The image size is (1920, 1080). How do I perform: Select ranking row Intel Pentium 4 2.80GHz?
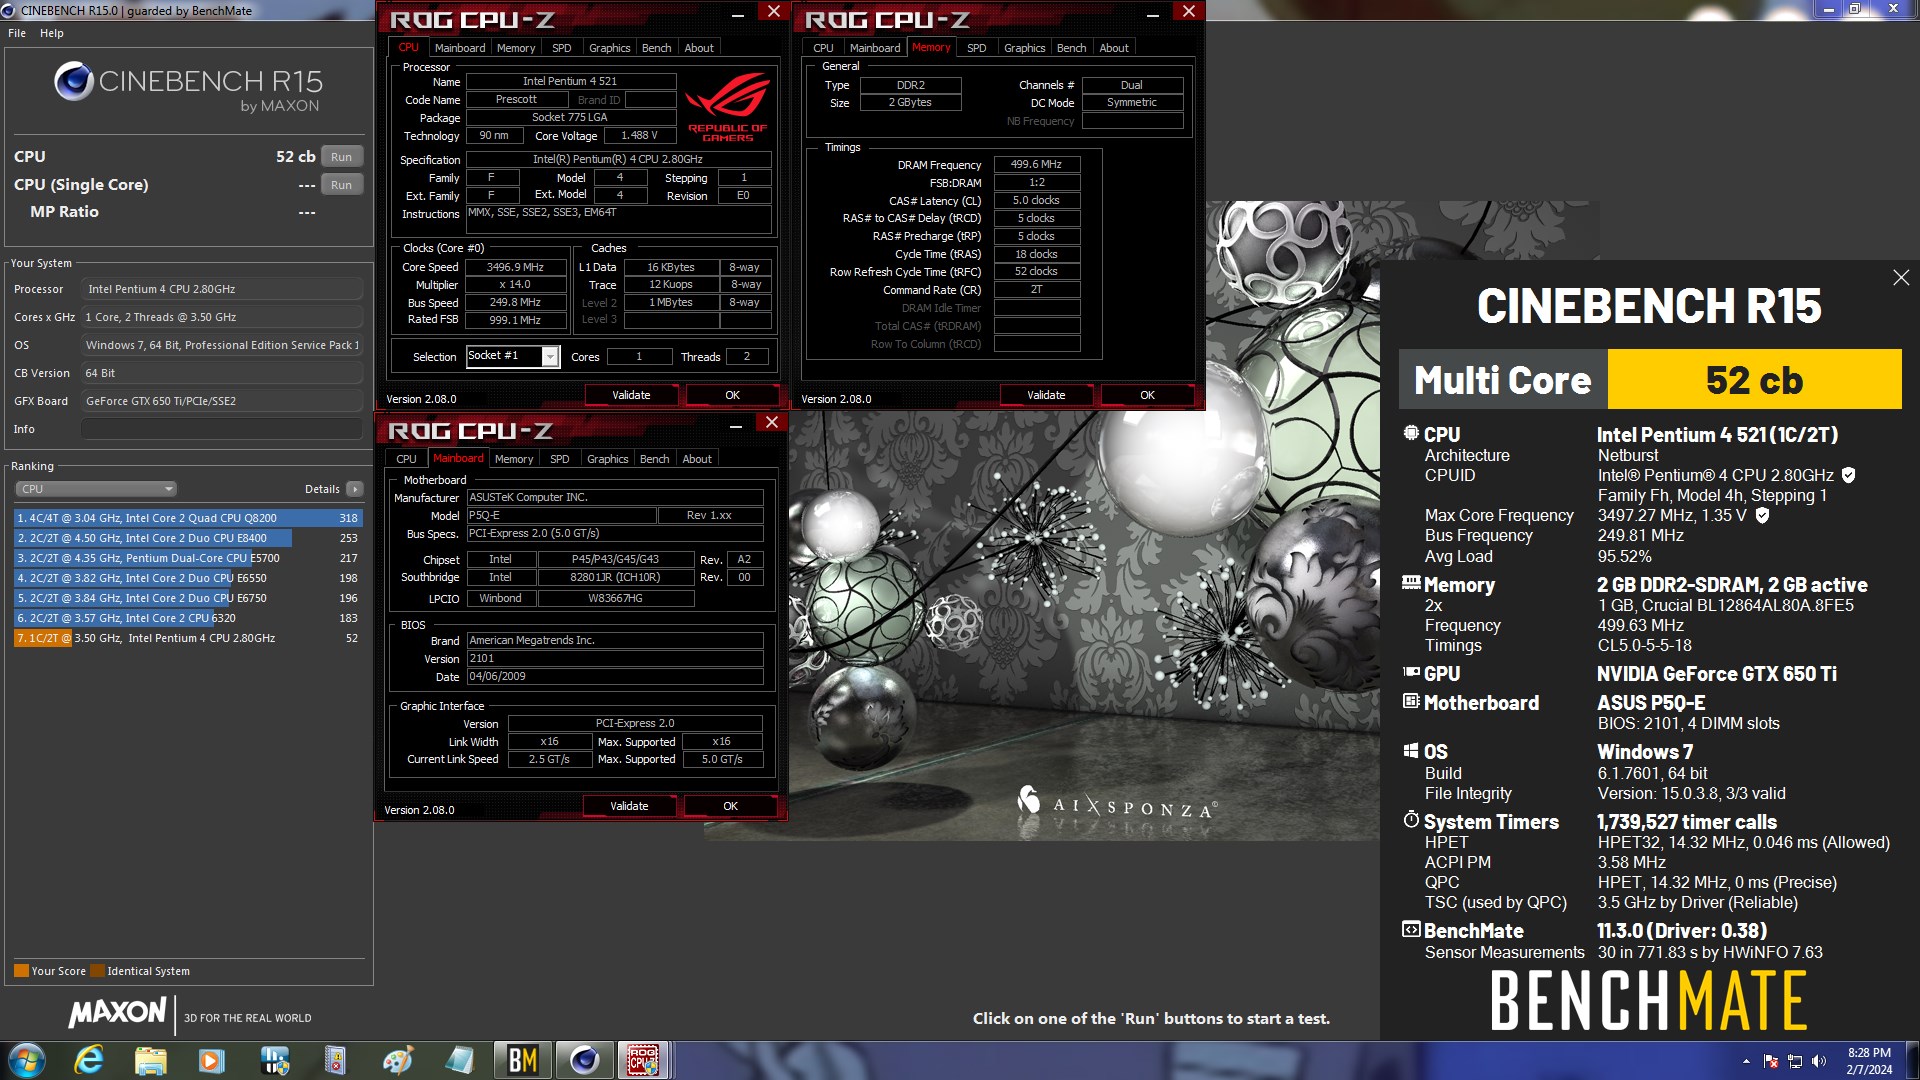pyautogui.click(x=188, y=638)
